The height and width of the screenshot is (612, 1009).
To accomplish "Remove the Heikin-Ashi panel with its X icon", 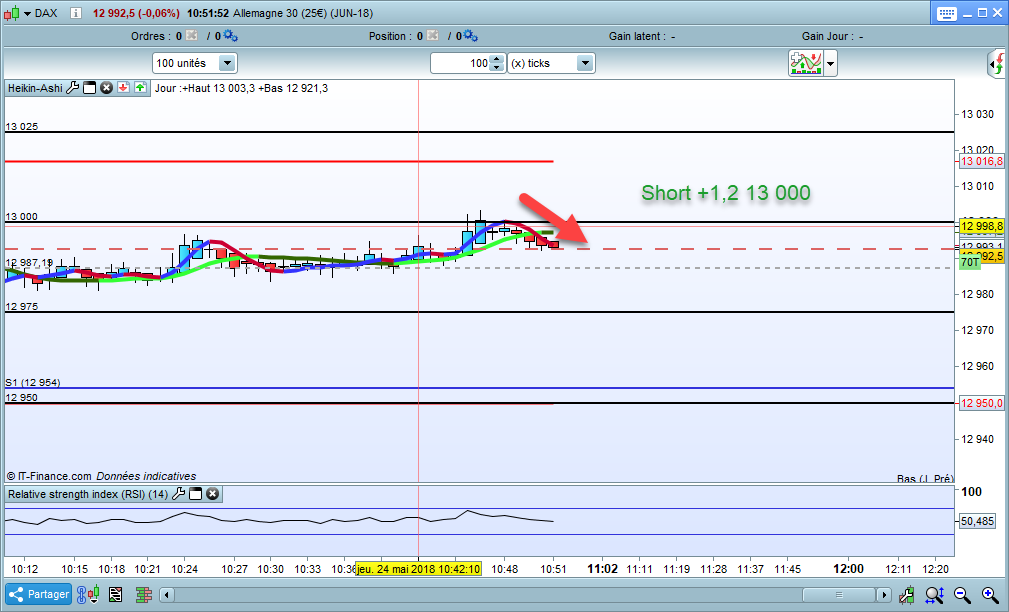I will (106, 88).
